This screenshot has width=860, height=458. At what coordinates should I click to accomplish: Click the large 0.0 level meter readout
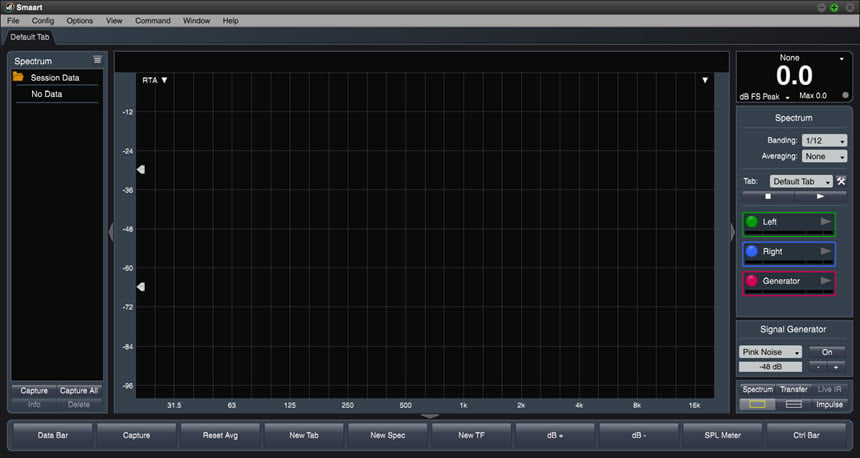794,76
